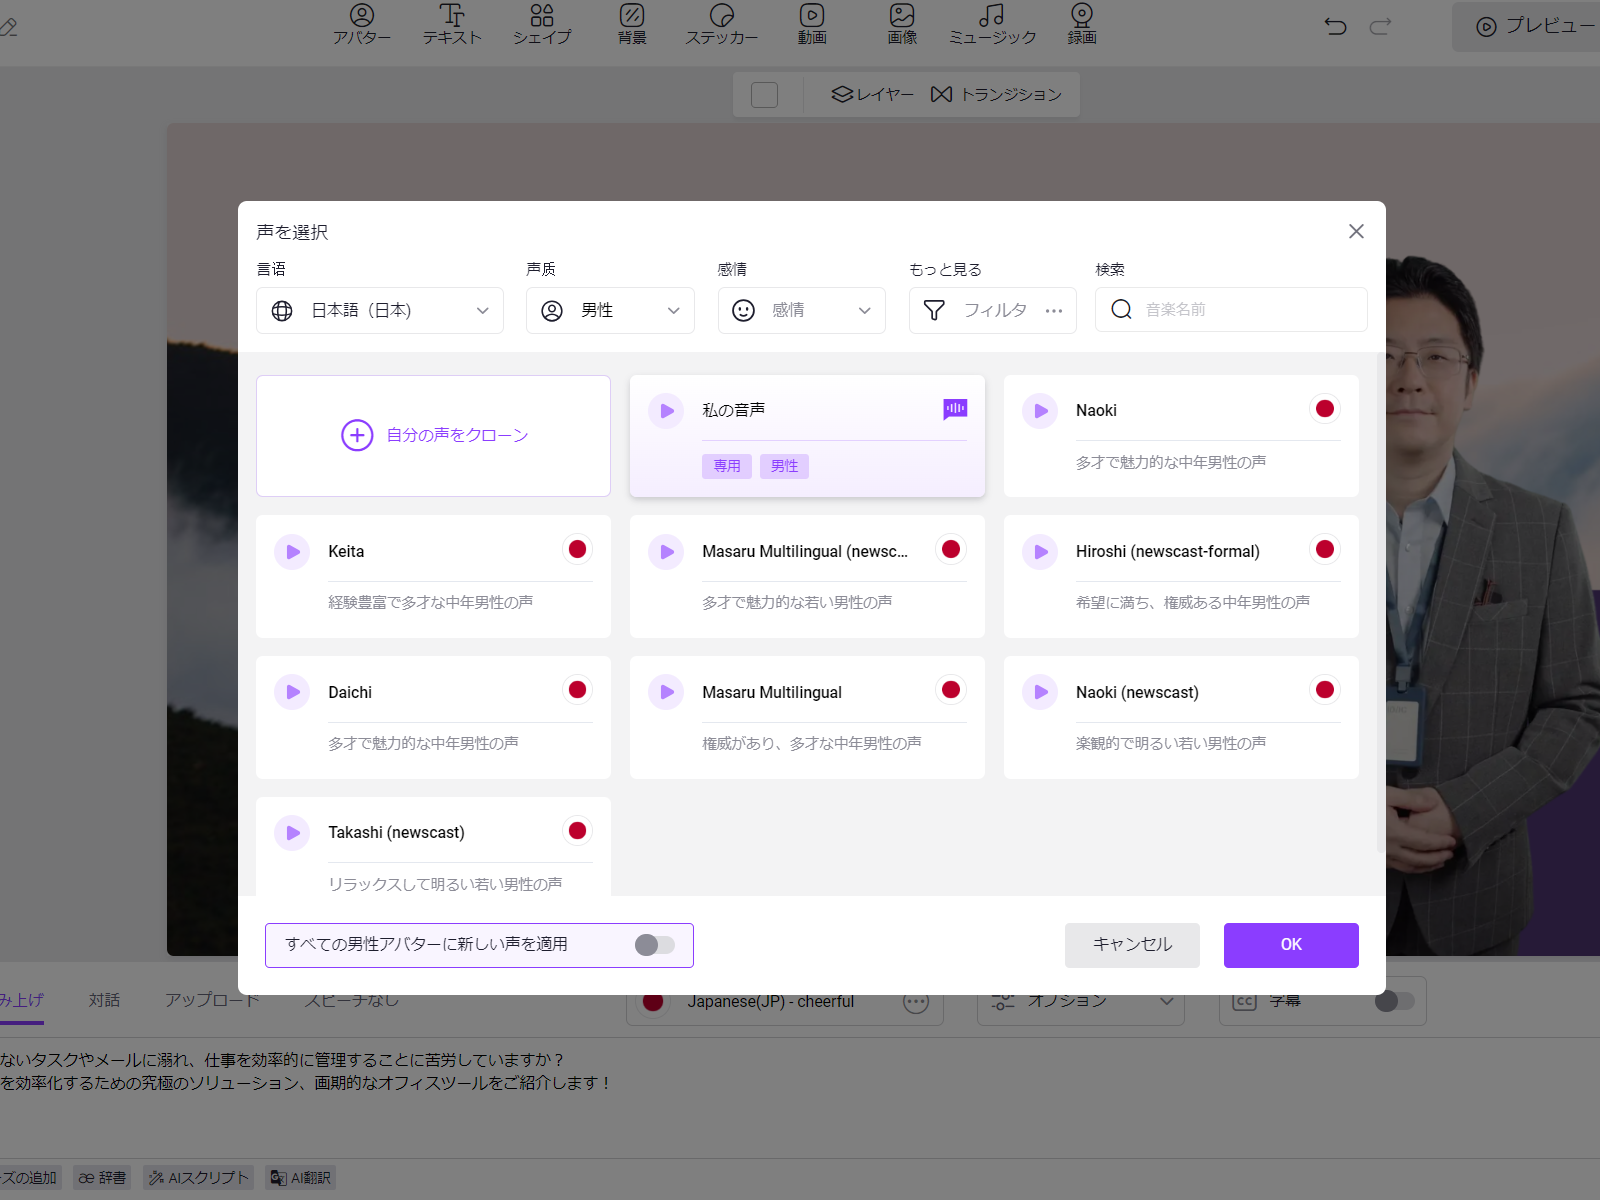Open the ミュージック panel
Viewport: 1600px width, 1200px height.
(991, 25)
